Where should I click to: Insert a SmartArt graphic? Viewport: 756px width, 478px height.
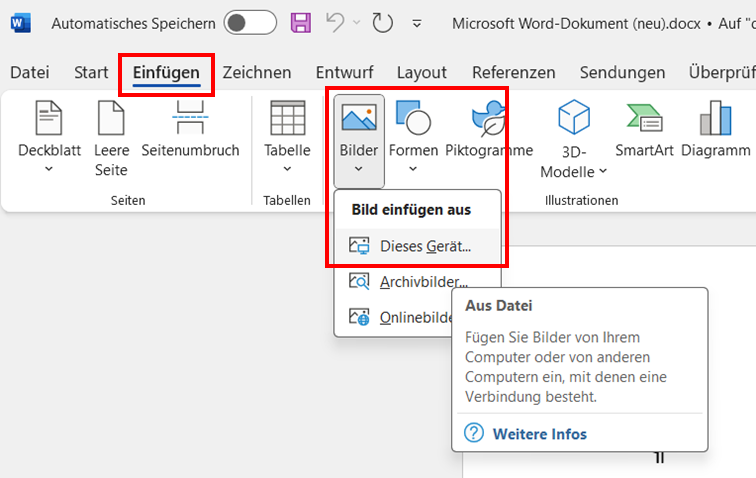(x=644, y=129)
